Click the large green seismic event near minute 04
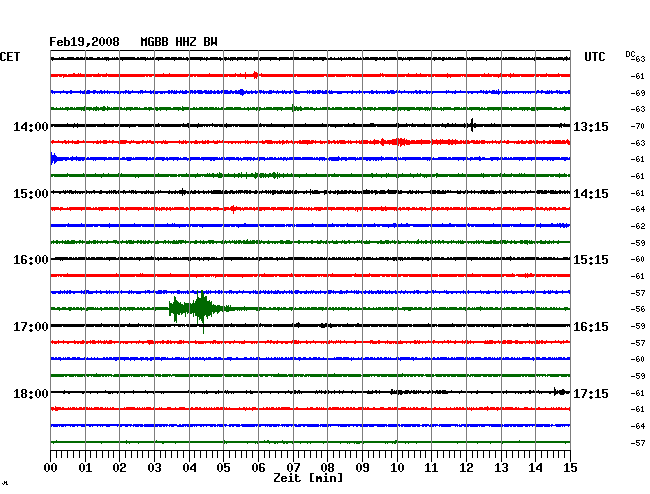The width and height of the screenshot is (650, 494). pyautogui.click(x=199, y=309)
